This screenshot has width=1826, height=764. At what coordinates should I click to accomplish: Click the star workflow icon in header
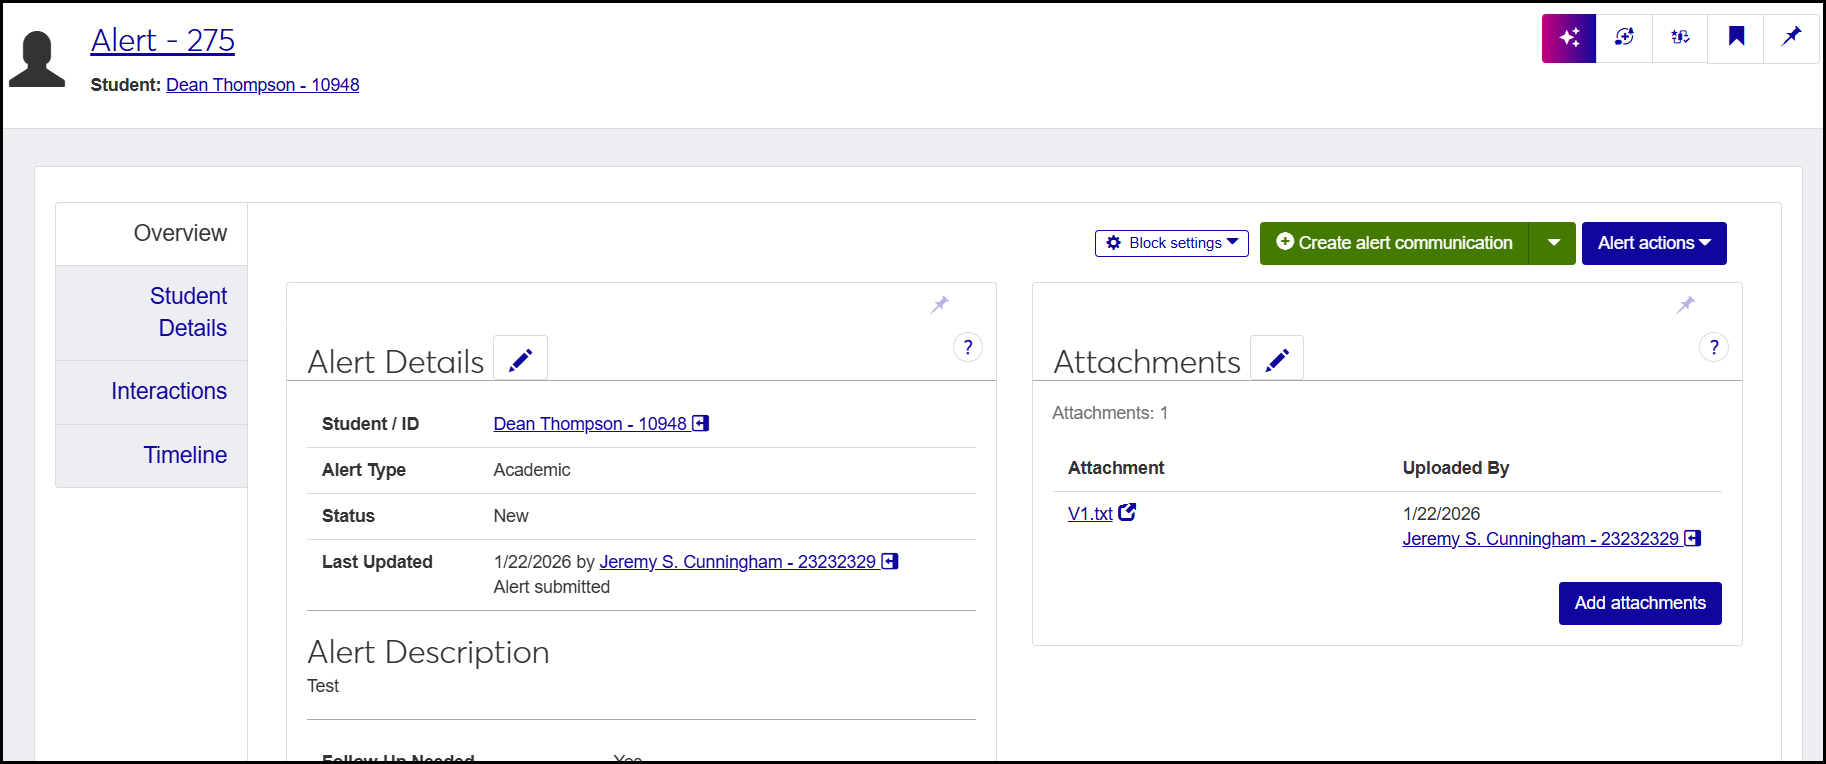coord(1680,38)
